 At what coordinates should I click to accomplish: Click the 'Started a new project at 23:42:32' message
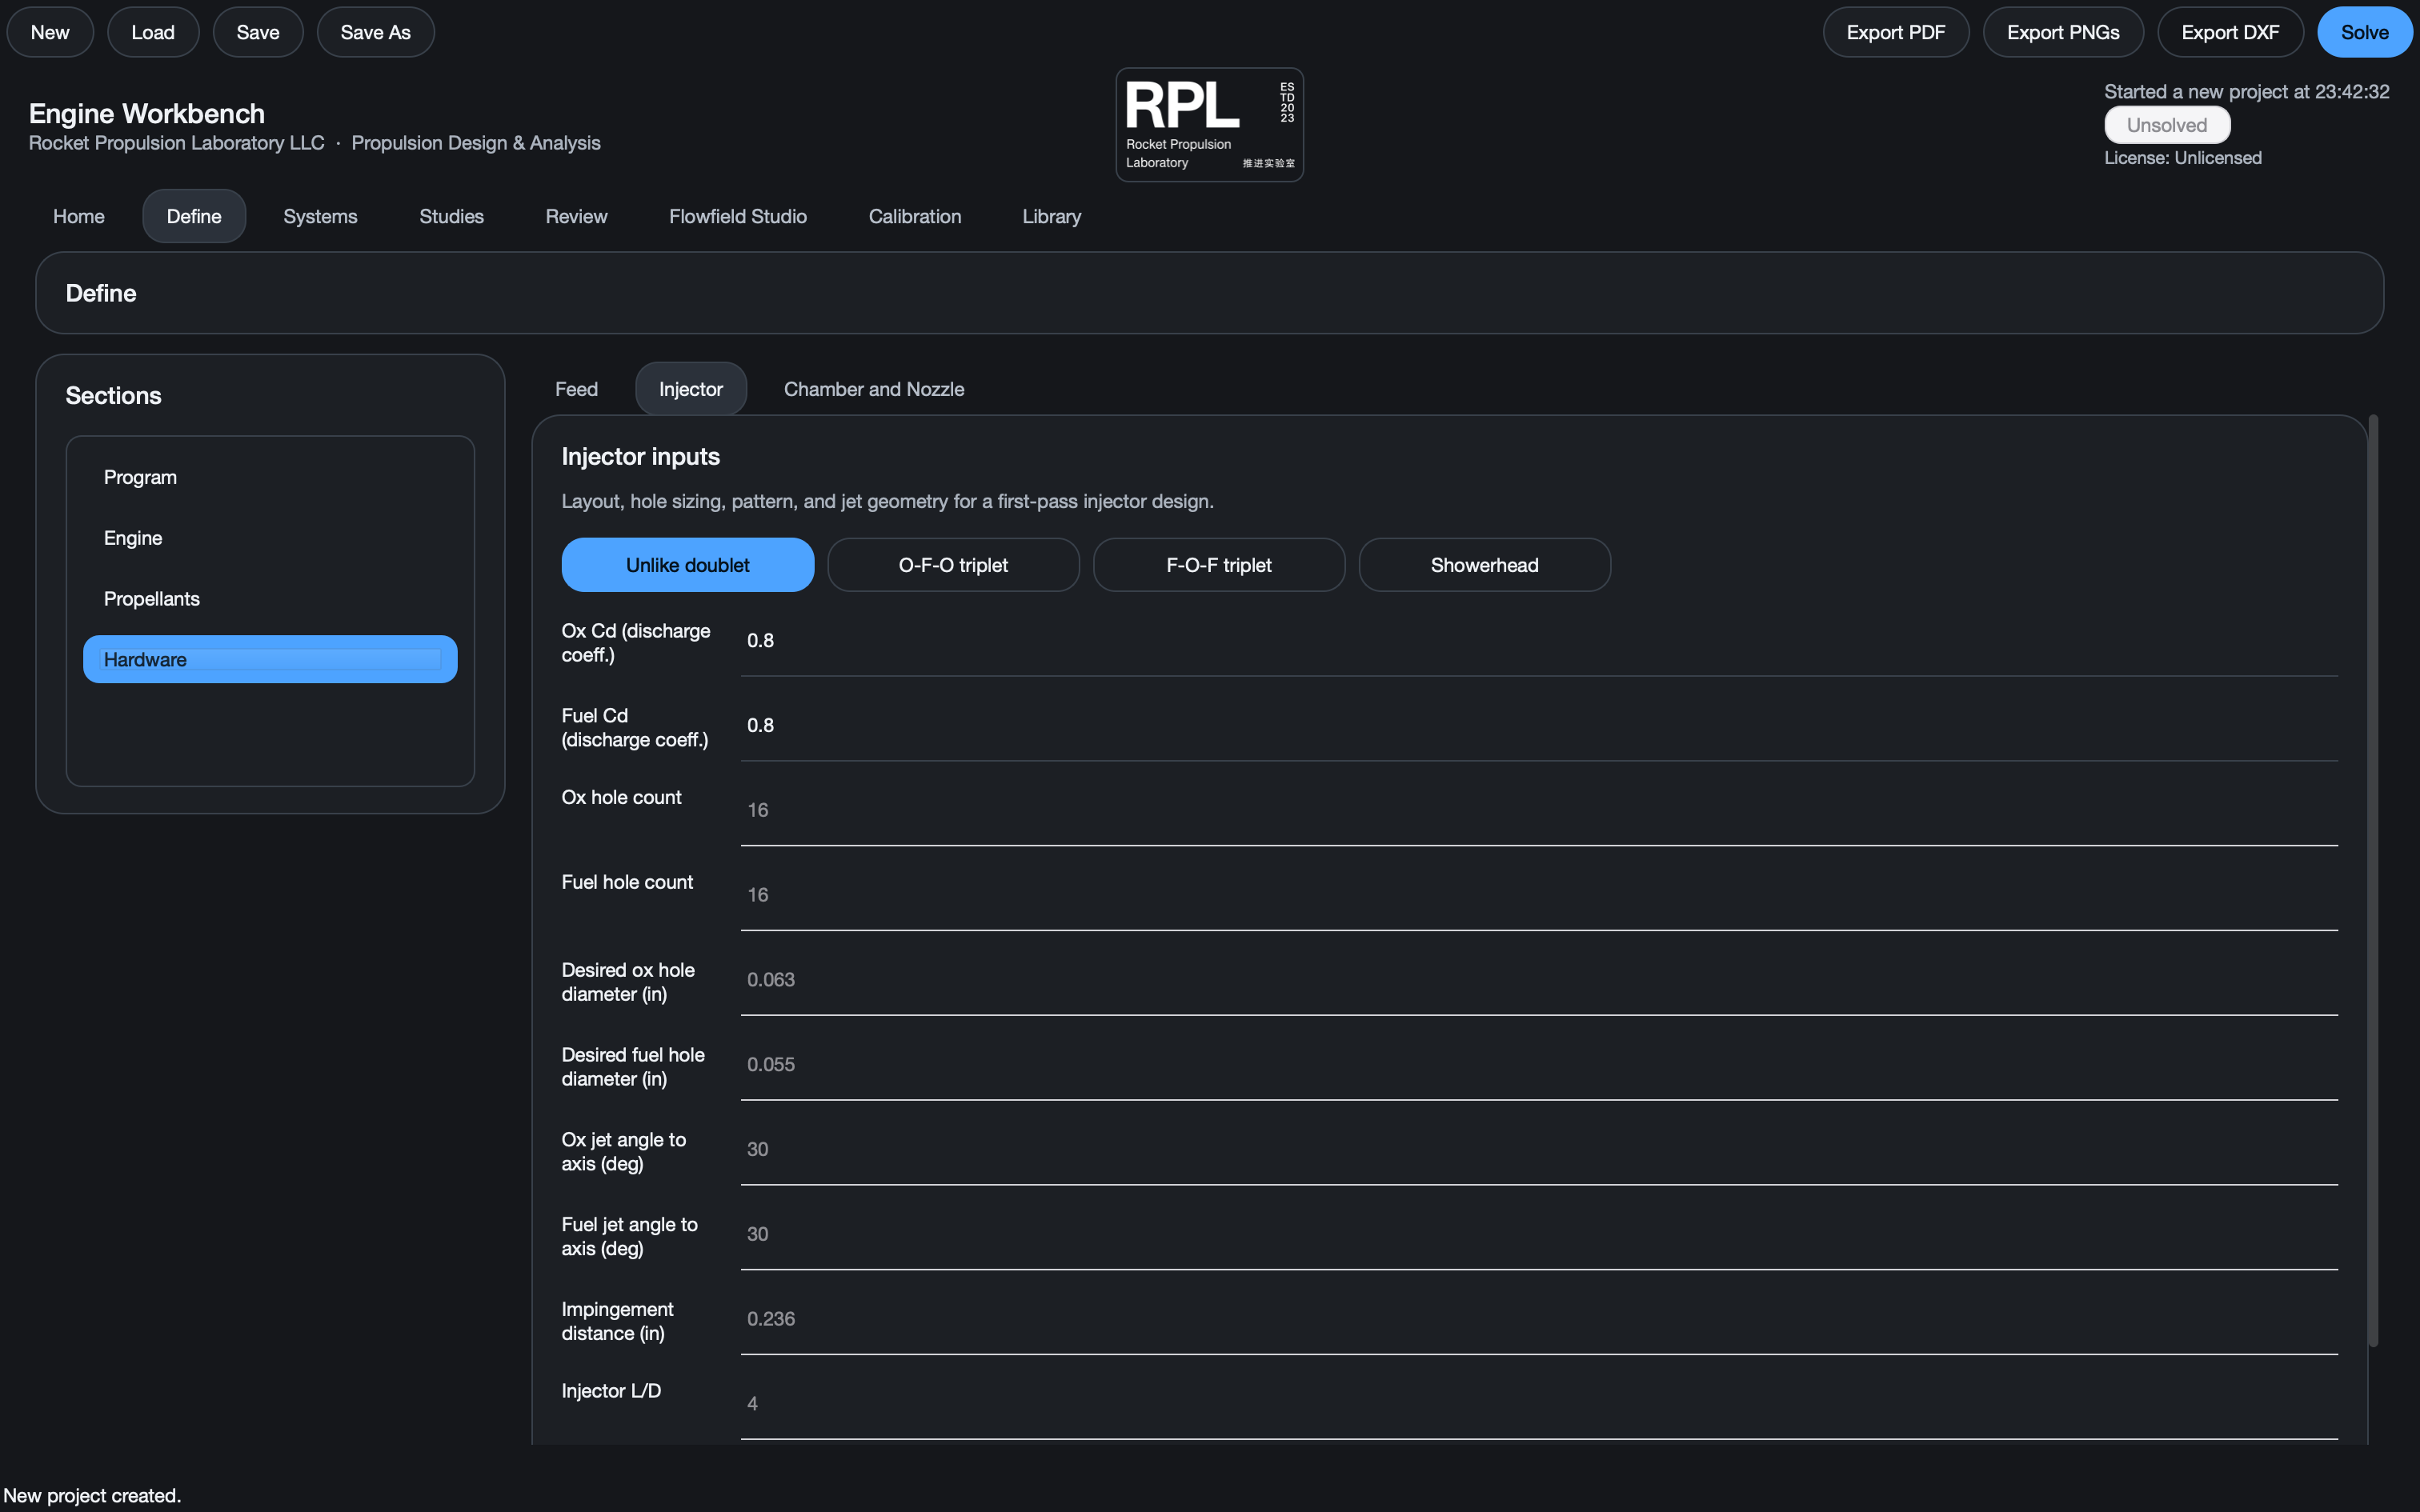point(2247,92)
